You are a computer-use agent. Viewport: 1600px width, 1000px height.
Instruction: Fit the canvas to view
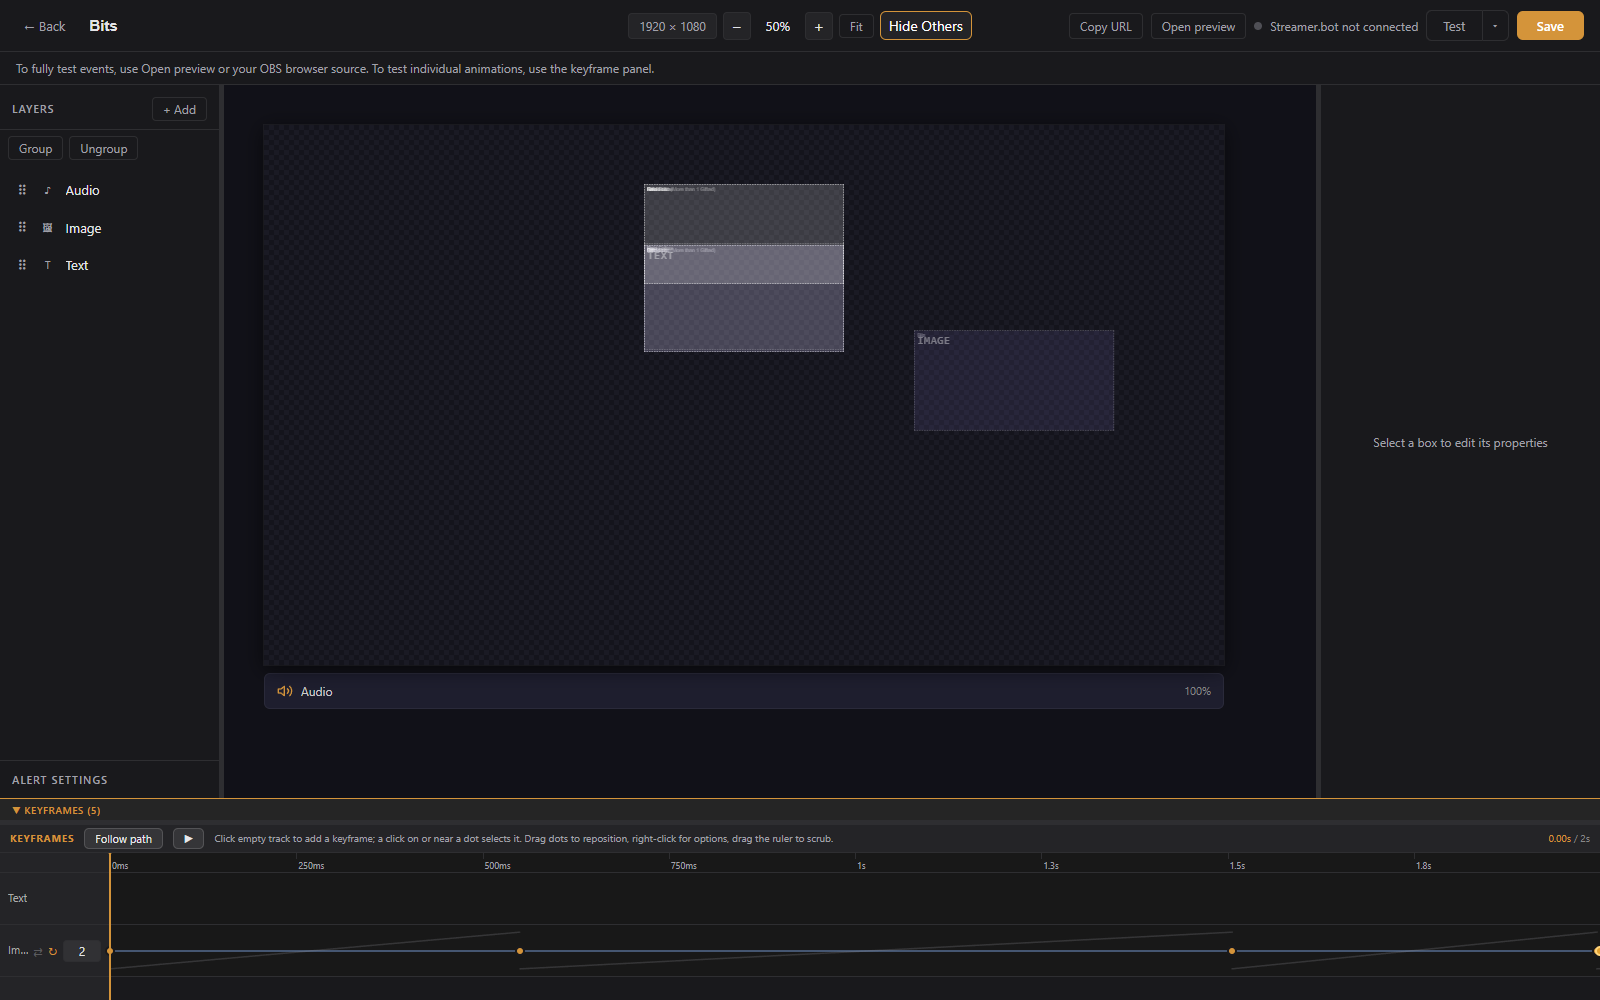(856, 27)
